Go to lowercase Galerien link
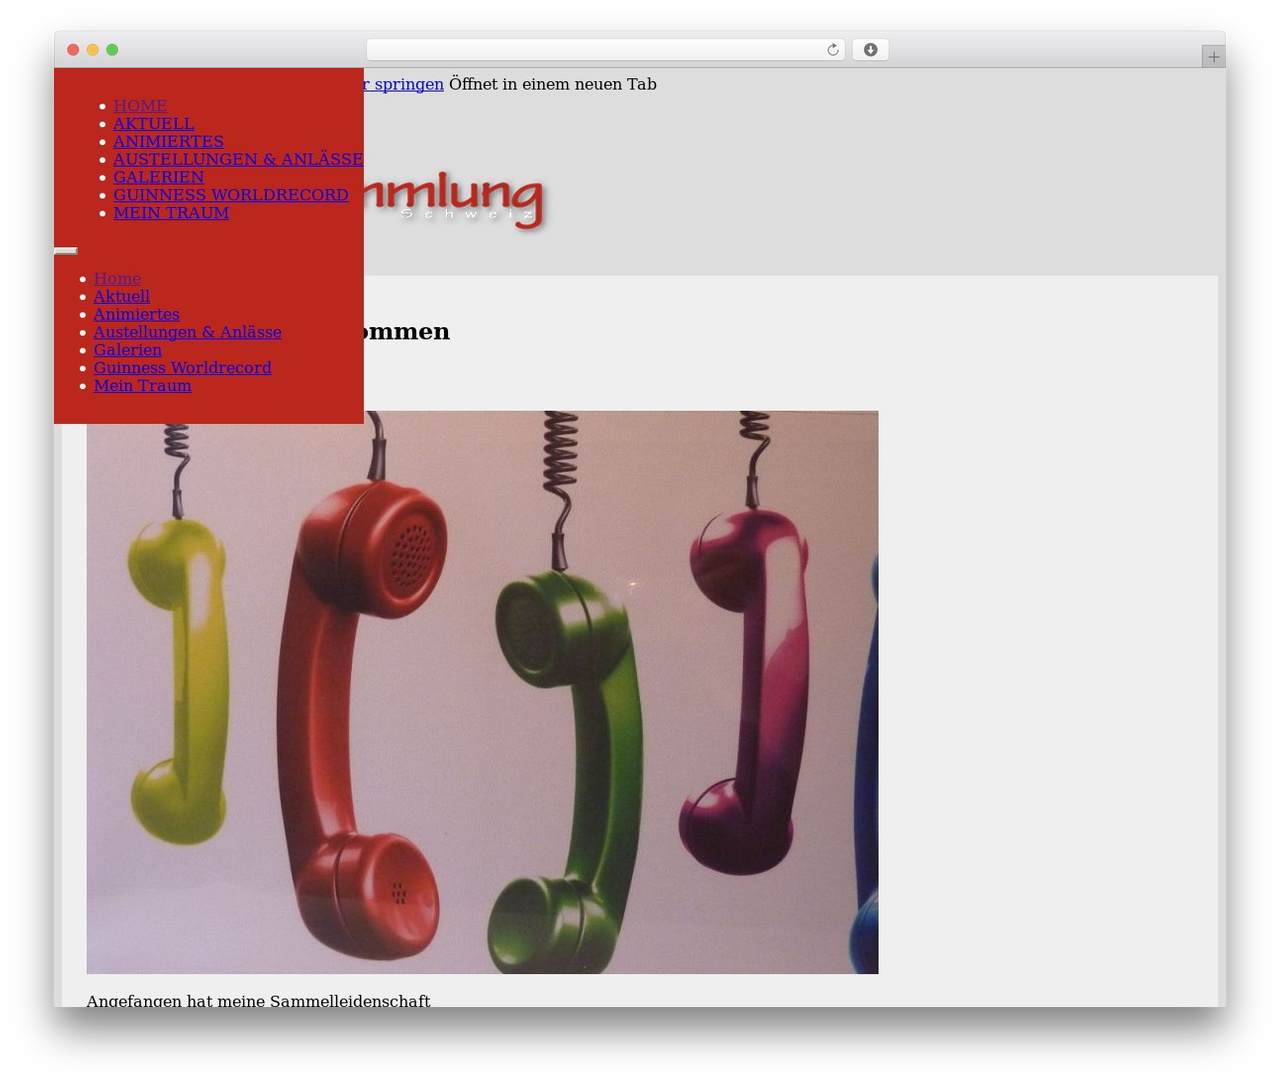The width and height of the screenshot is (1280, 1084). [128, 350]
